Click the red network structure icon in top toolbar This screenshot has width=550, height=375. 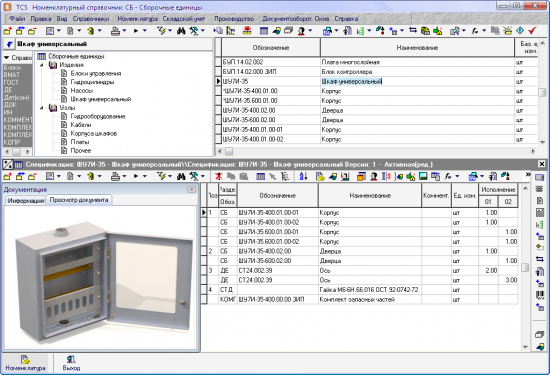247,31
